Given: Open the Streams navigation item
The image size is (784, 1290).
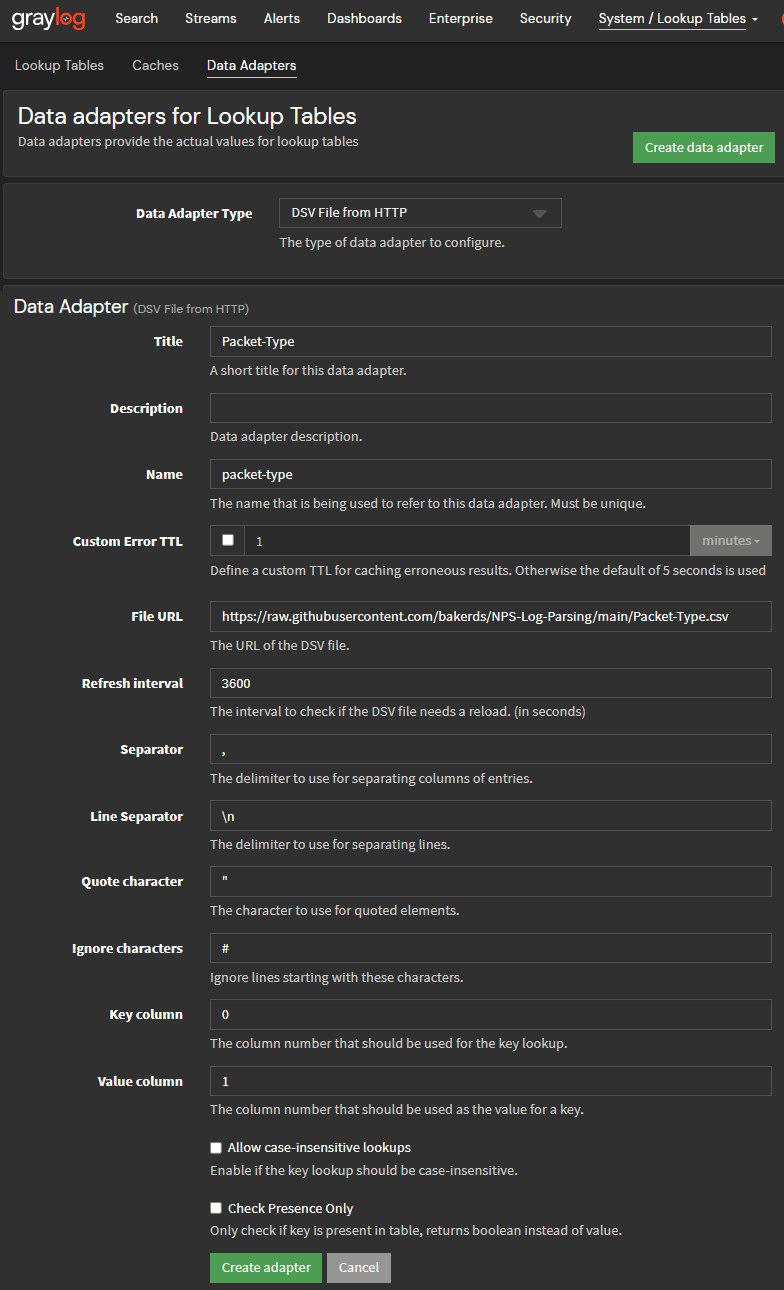Looking at the screenshot, I should click(210, 19).
